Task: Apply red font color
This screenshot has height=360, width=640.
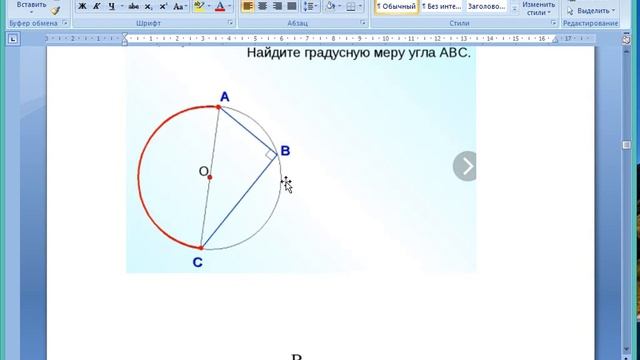Action: (220, 6)
